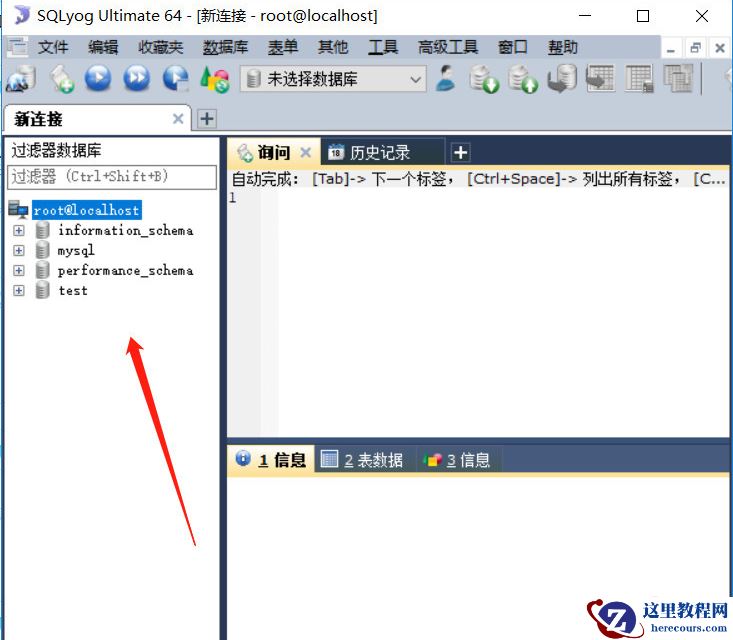
Task: Click the execute all queries icon
Action: click(x=137, y=78)
